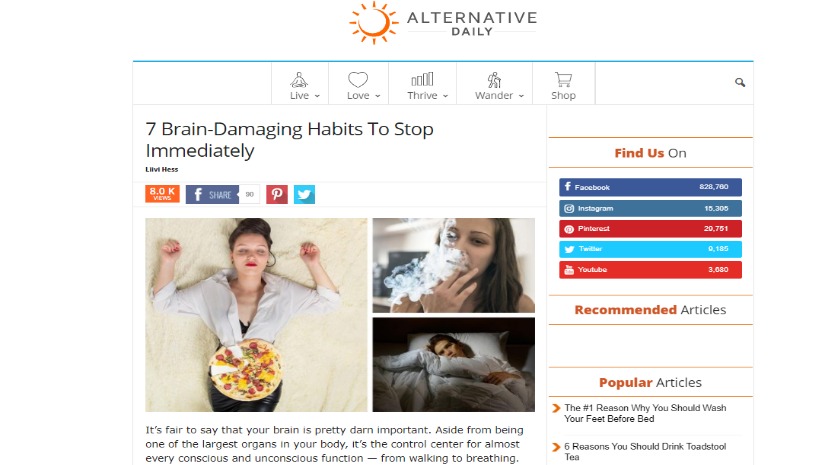The image size is (825, 465).
Task: Open the search magnifier icon
Action: point(740,82)
